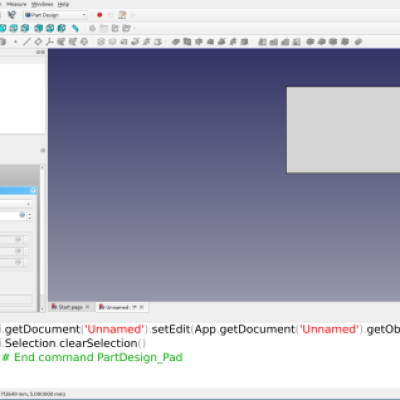The width and height of the screenshot is (400, 400).
Task: Click the pad length stepper arrows
Action: pos(30,216)
